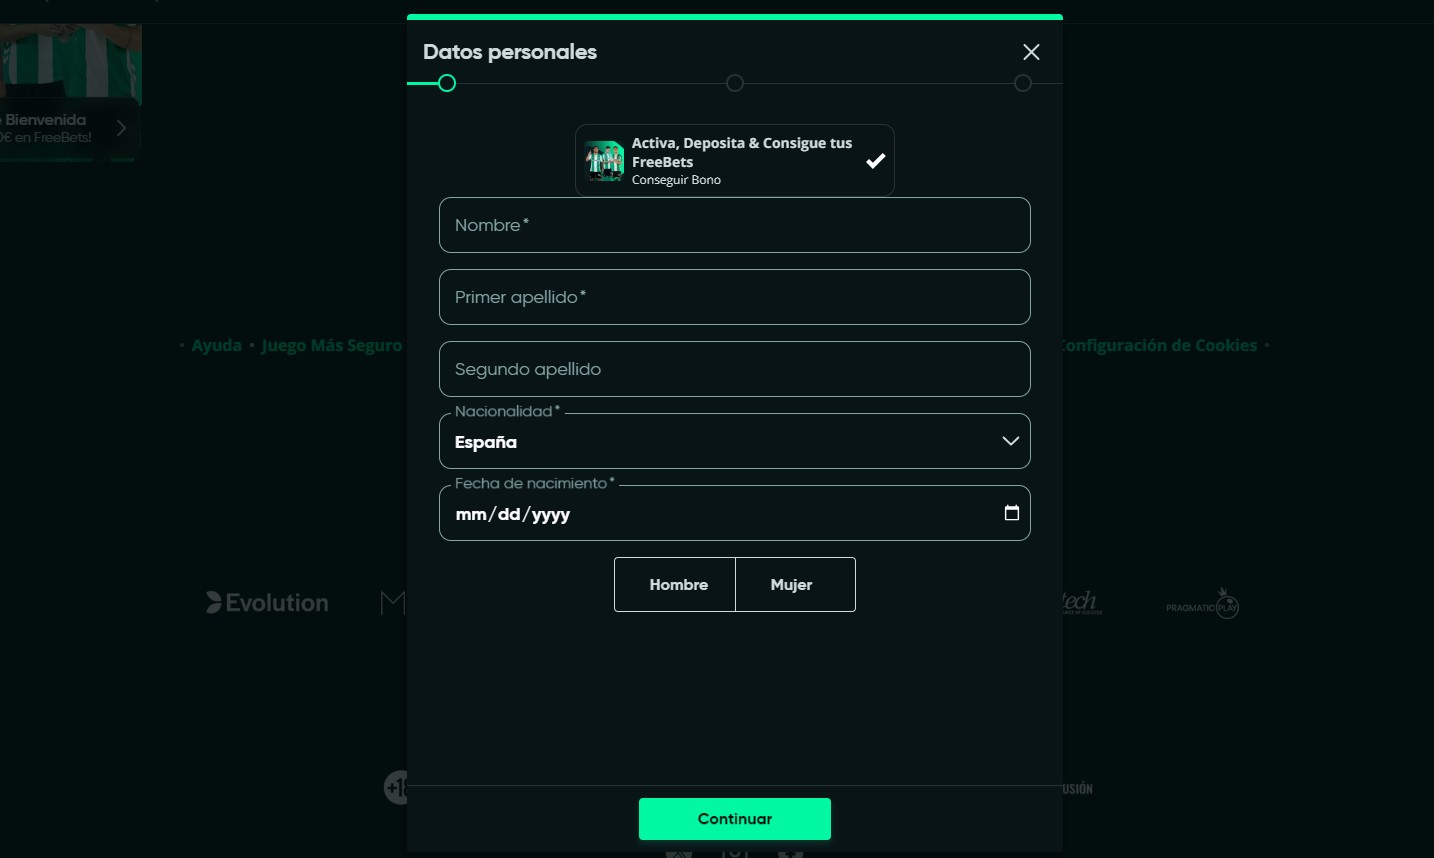Viewport: 1434px width, 858px height.
Task: Click the Conseguir Bono text
Action: [x=676, y=180]
